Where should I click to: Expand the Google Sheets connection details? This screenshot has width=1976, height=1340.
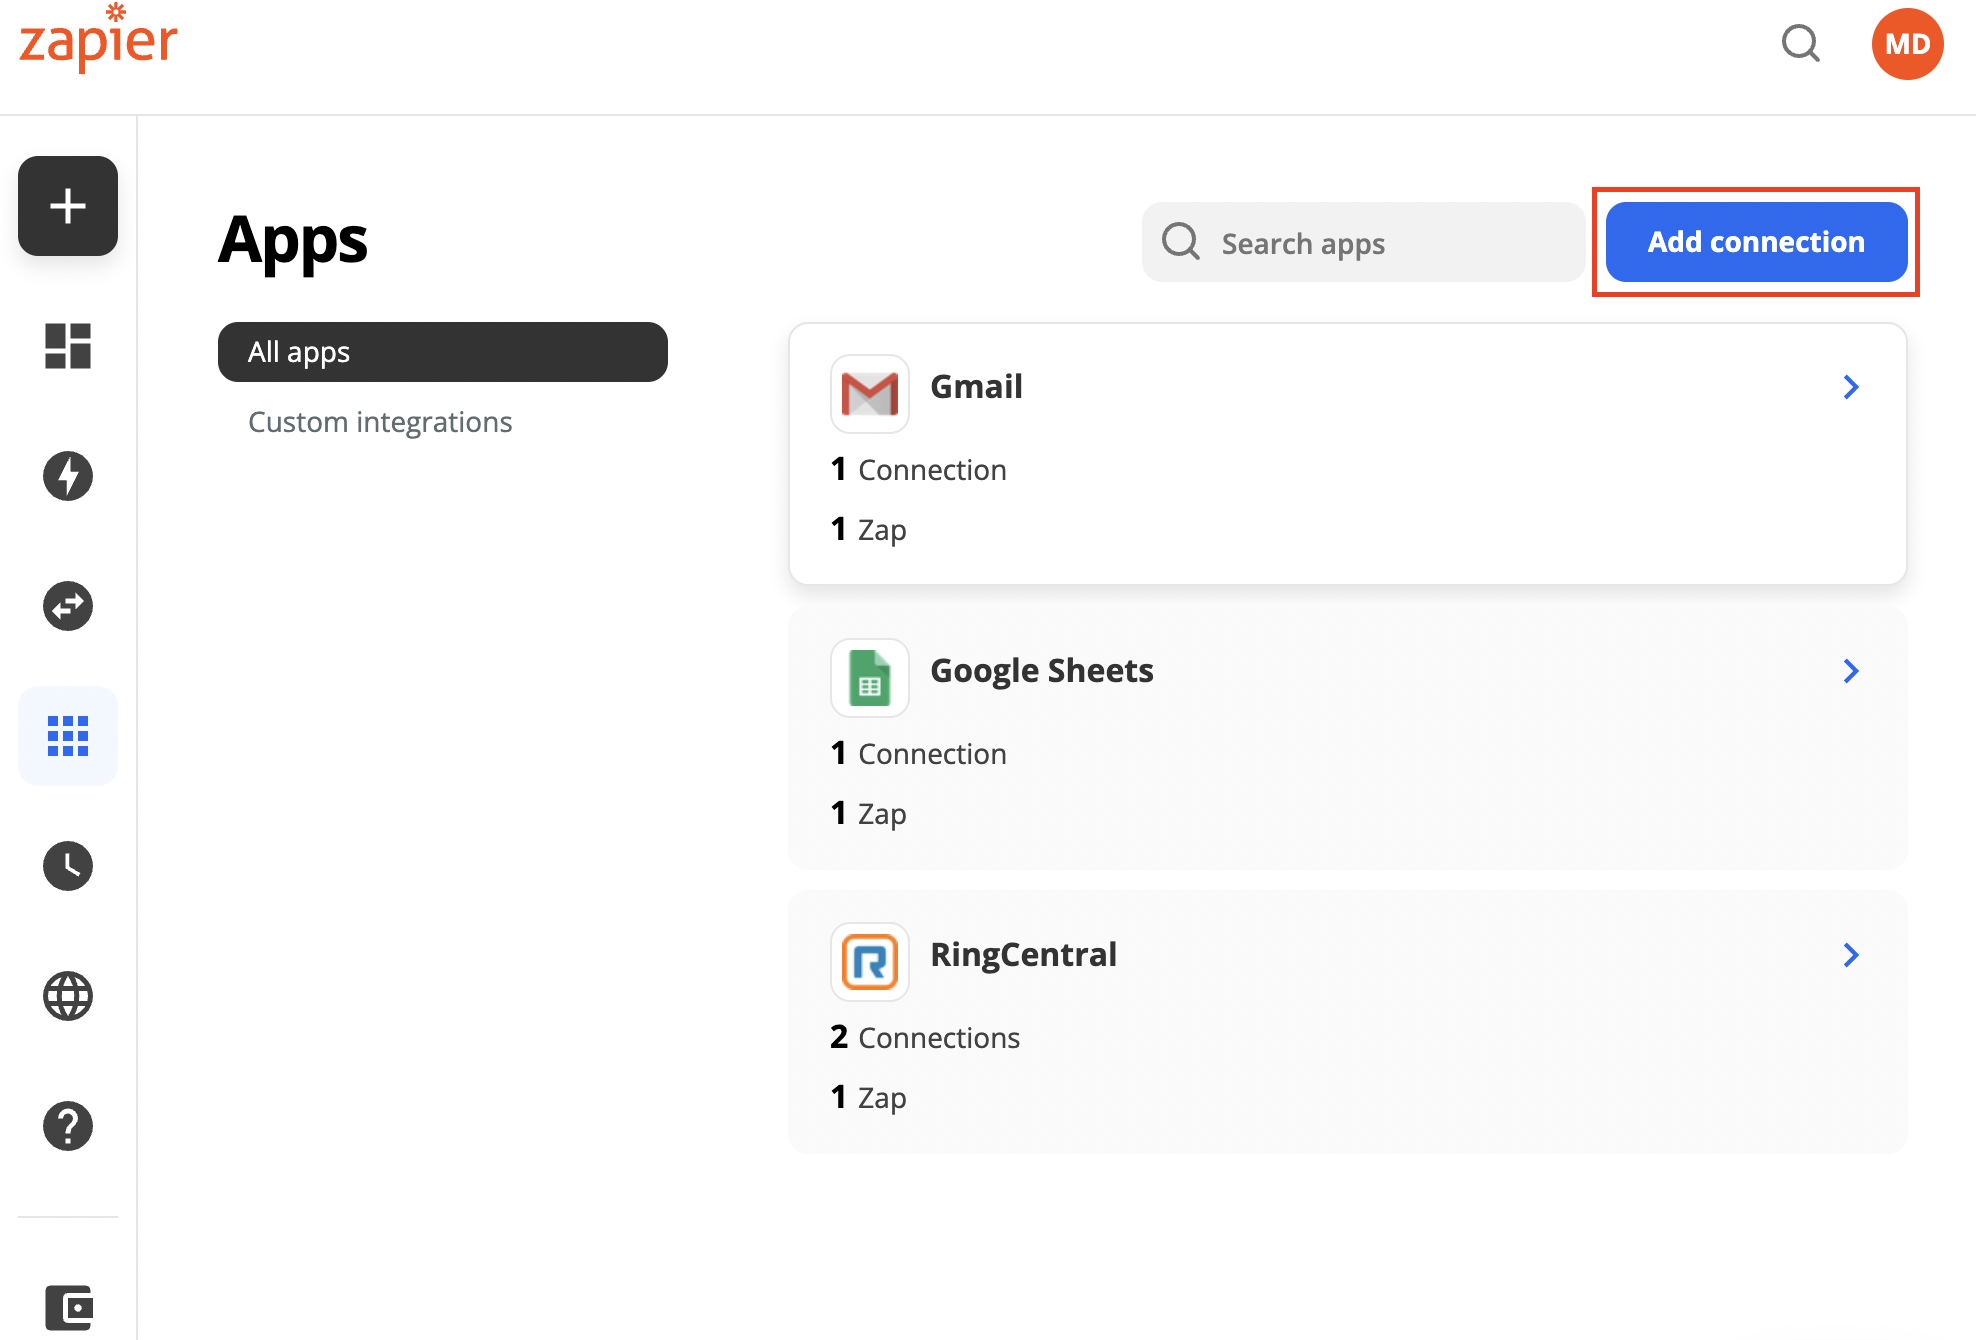click(x=1851, y=671)
